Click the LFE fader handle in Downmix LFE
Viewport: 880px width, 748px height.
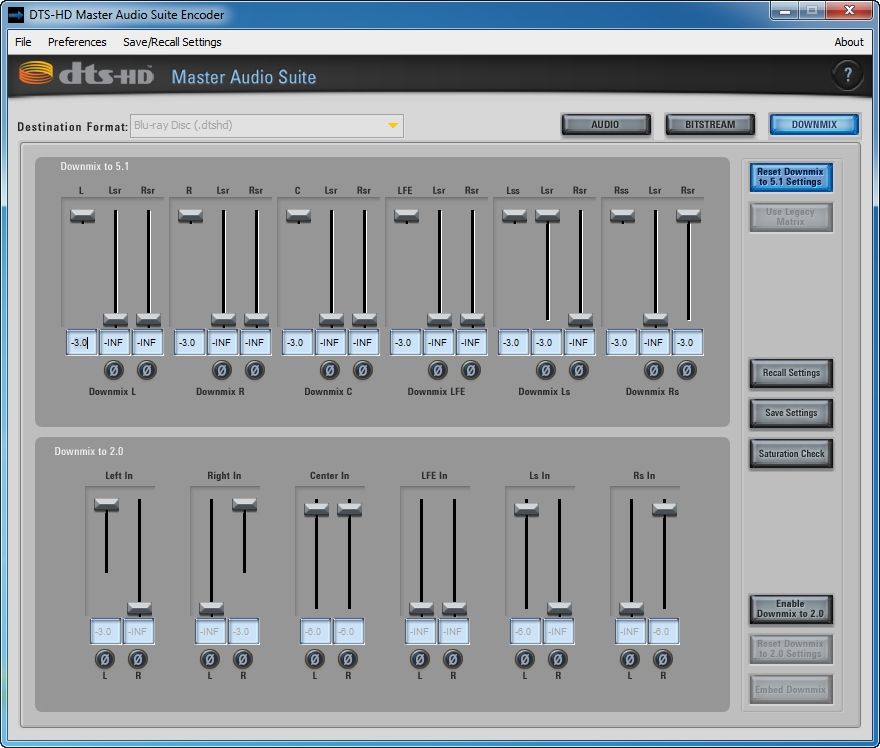coord(406,216)
